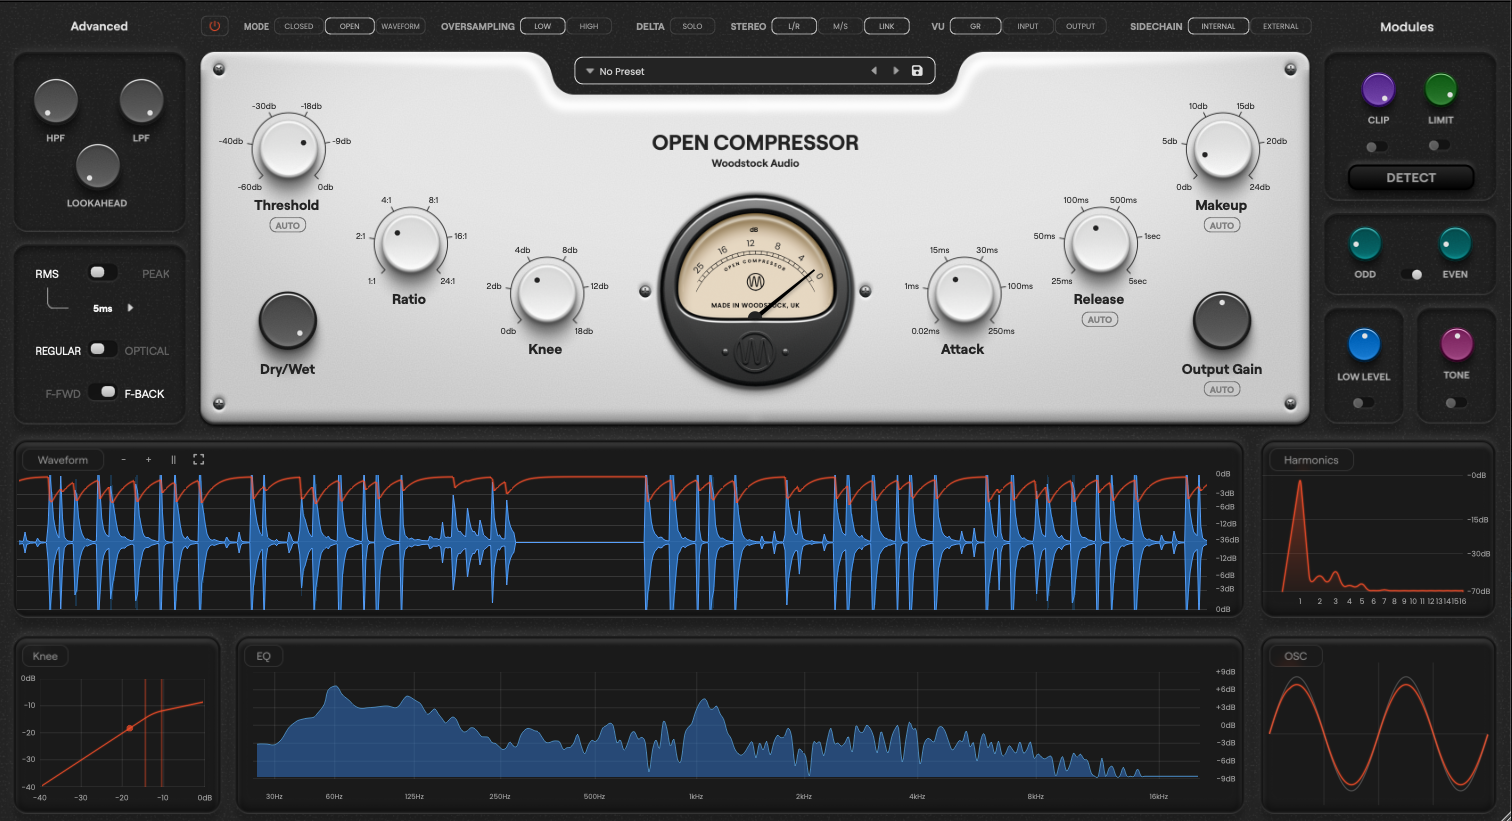
Task: Switch the F-FWD/F-BACK toggle
Action: coord(104,392)
